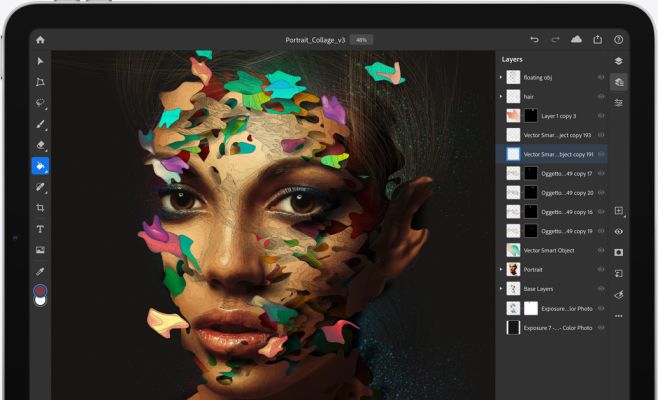
Task: Open the foreground color swatch
Action: pyautogui.click(x=40, y=291)
